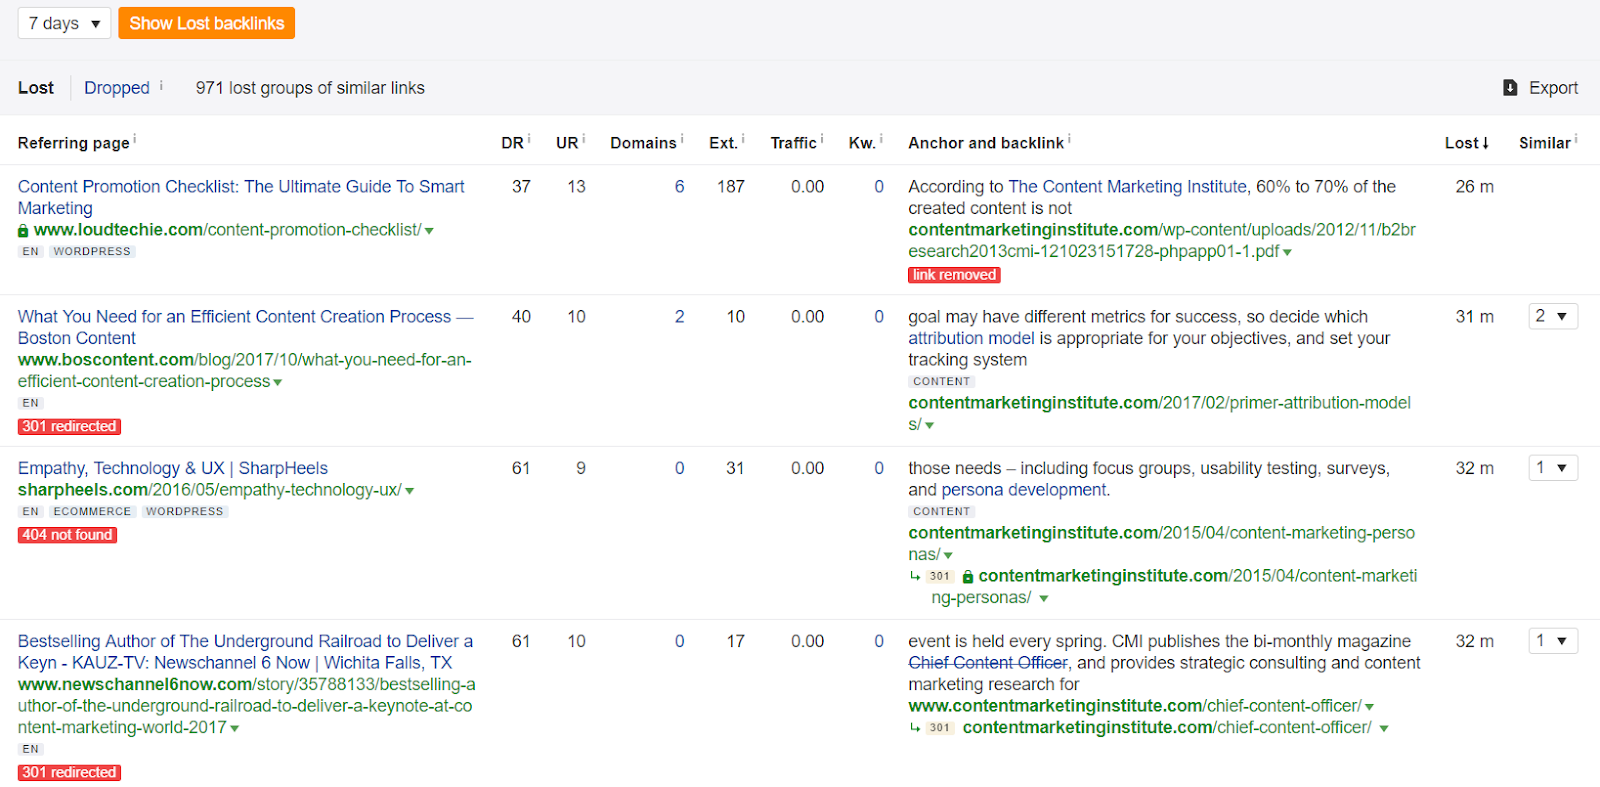Click info icon beside Anchor and backlink
This screenshot has height=787, width=1600.
coord(1069,140)
